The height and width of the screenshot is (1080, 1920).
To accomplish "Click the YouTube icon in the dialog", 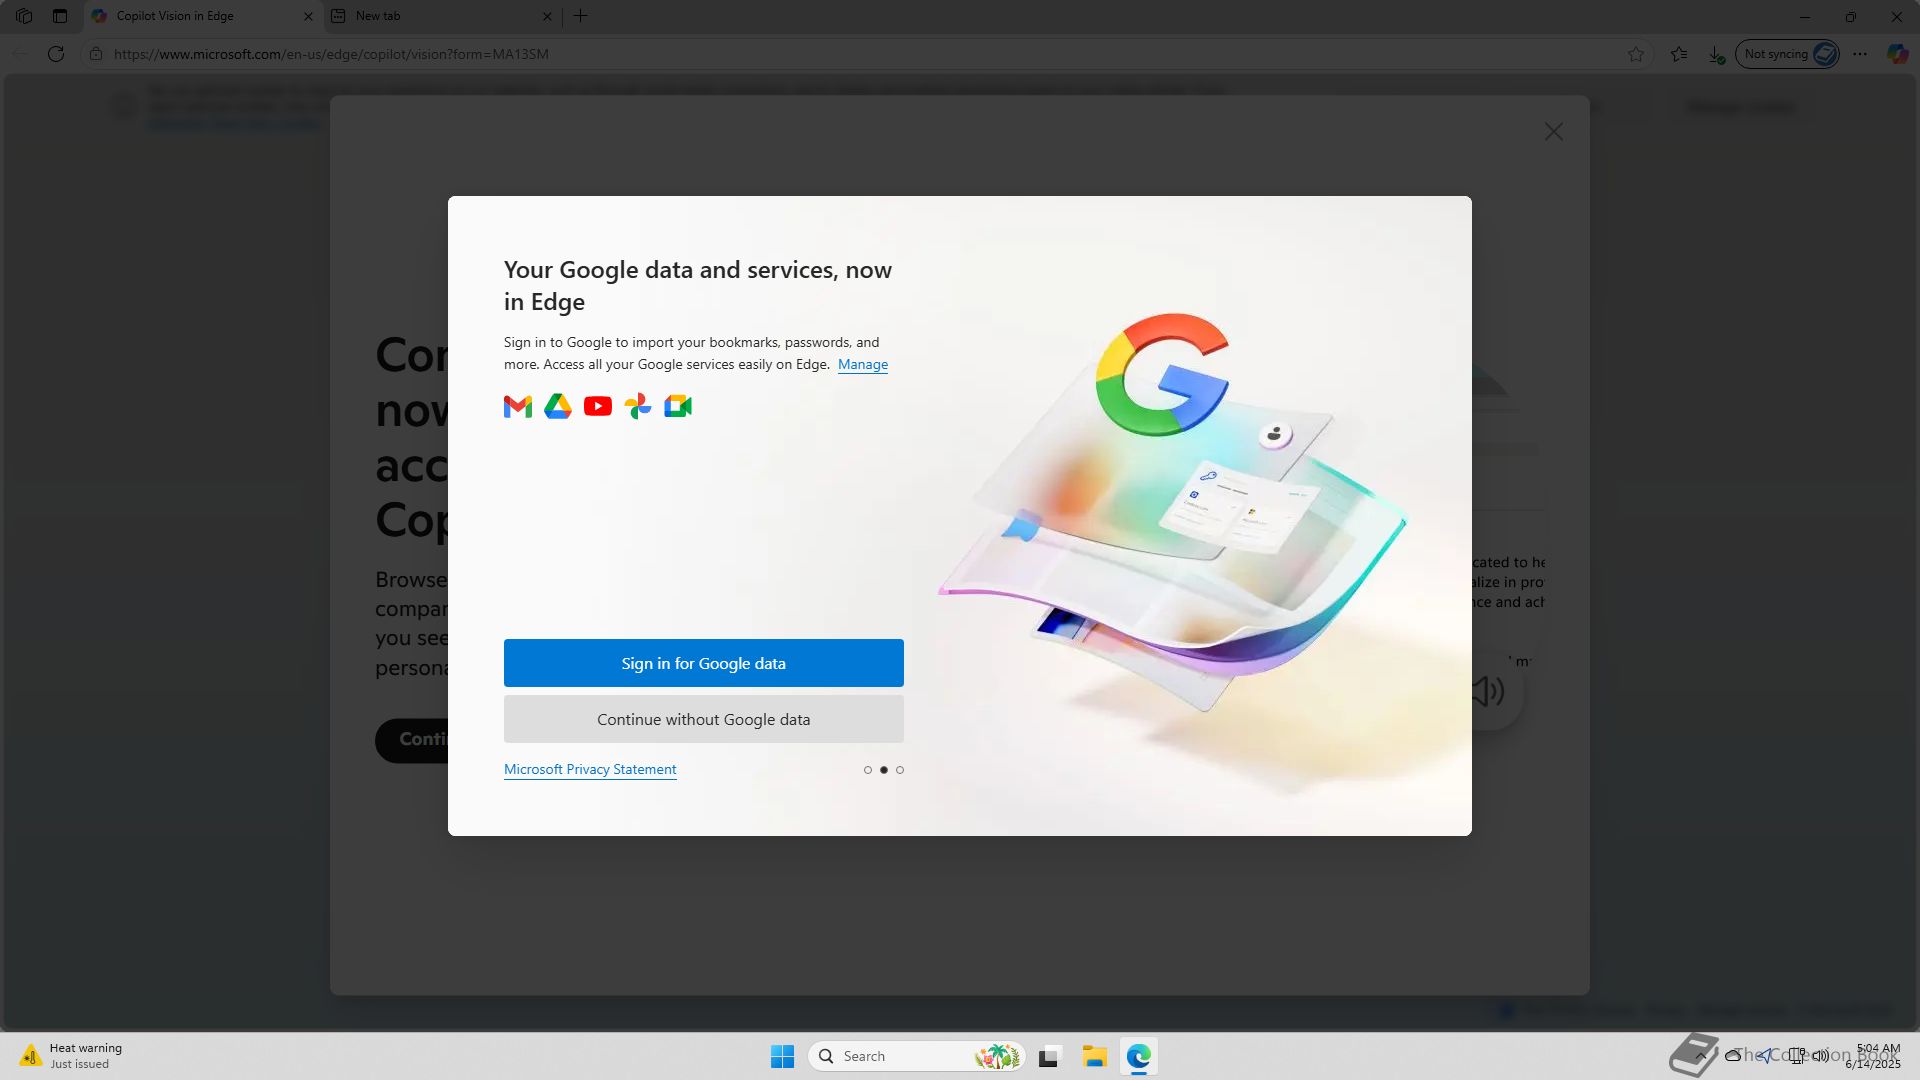I will click(598, 406).
